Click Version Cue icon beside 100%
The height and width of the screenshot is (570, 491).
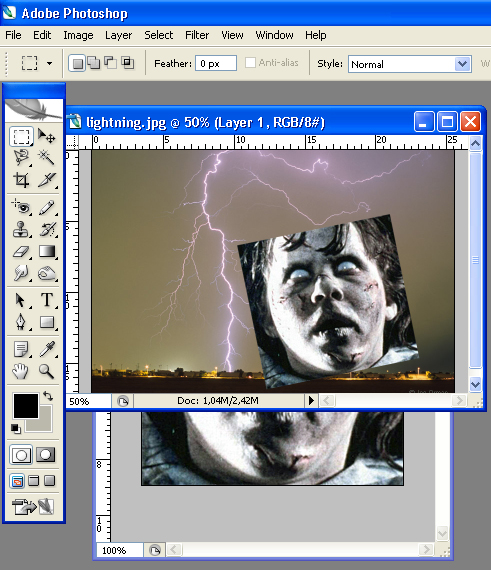click(x=155, y=550)
